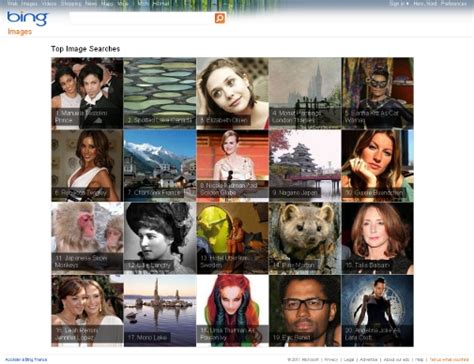This screenshot has width=474, height=364.
Task: Open thumbnail 14 Pine Marten
Action: tap(305, 238)
